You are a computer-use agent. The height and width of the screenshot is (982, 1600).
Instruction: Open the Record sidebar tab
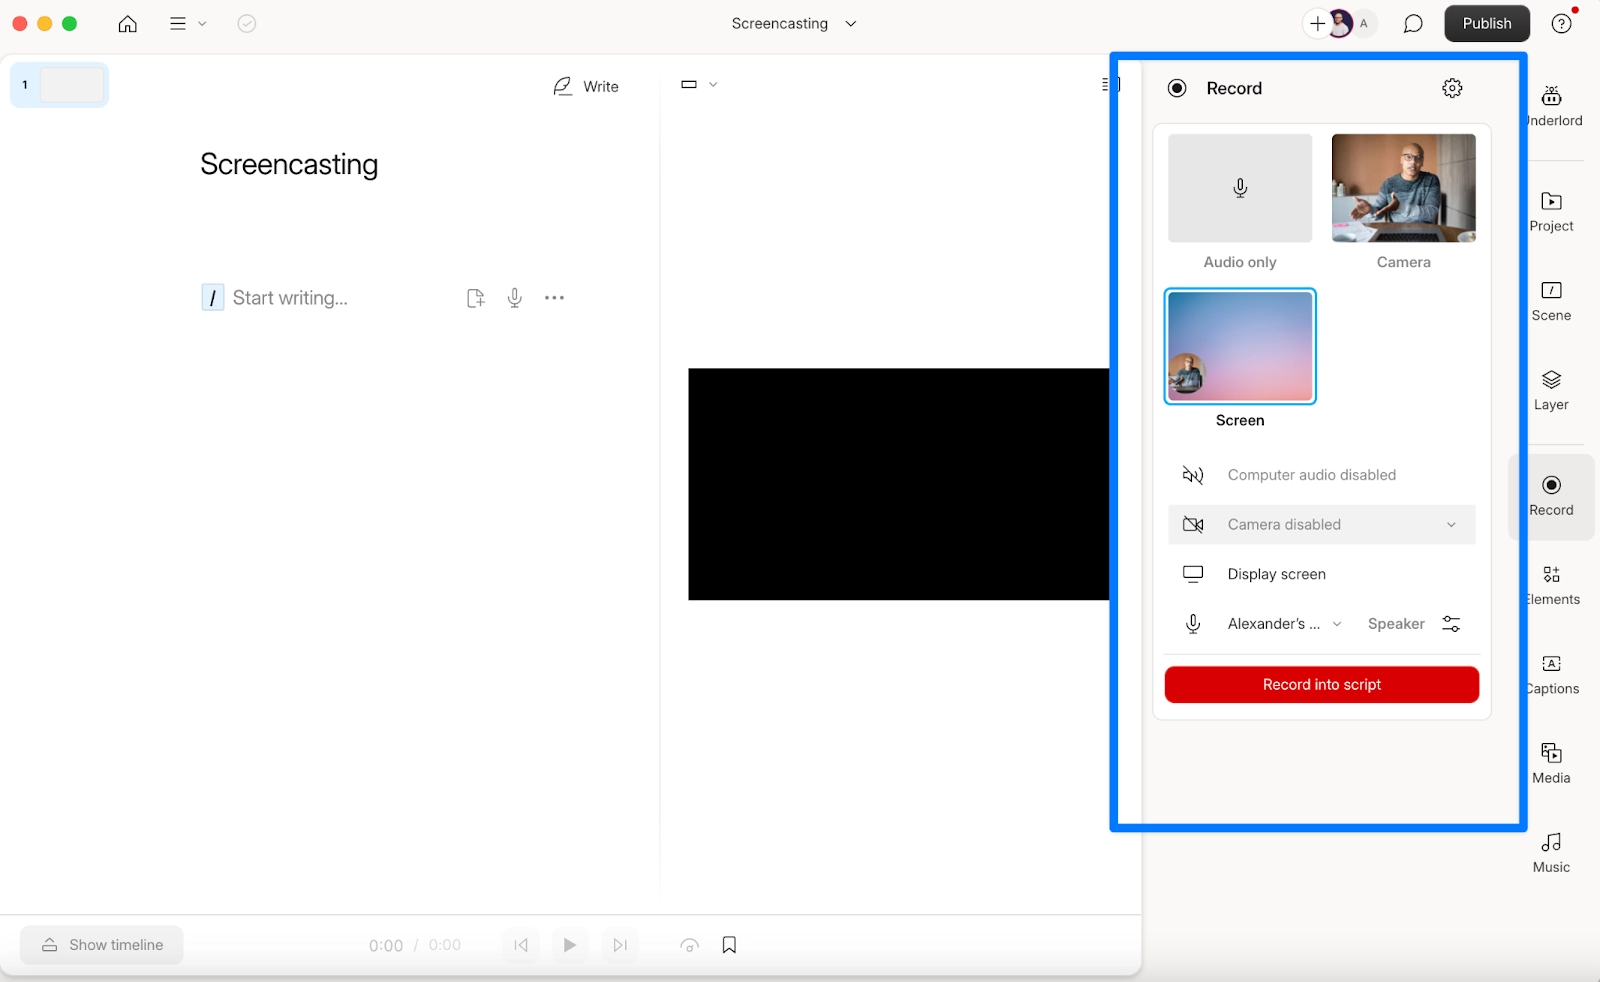coord(1552,496)
